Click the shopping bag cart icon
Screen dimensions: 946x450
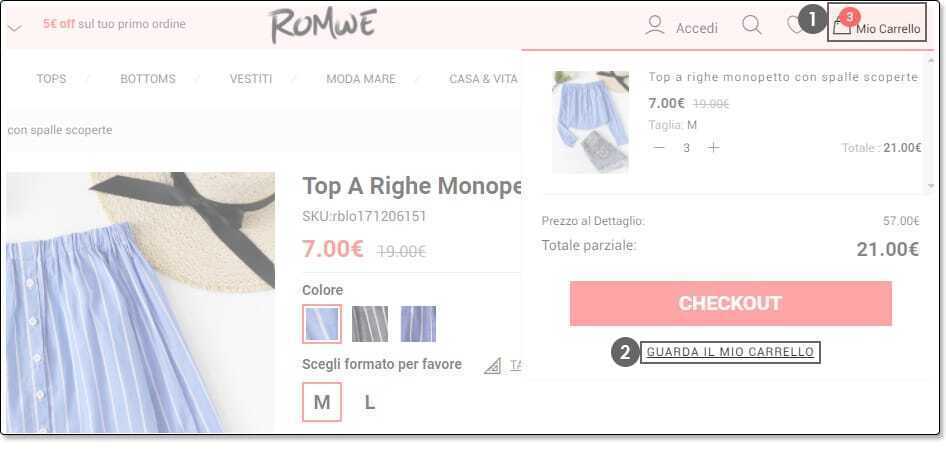click(841, 27)
